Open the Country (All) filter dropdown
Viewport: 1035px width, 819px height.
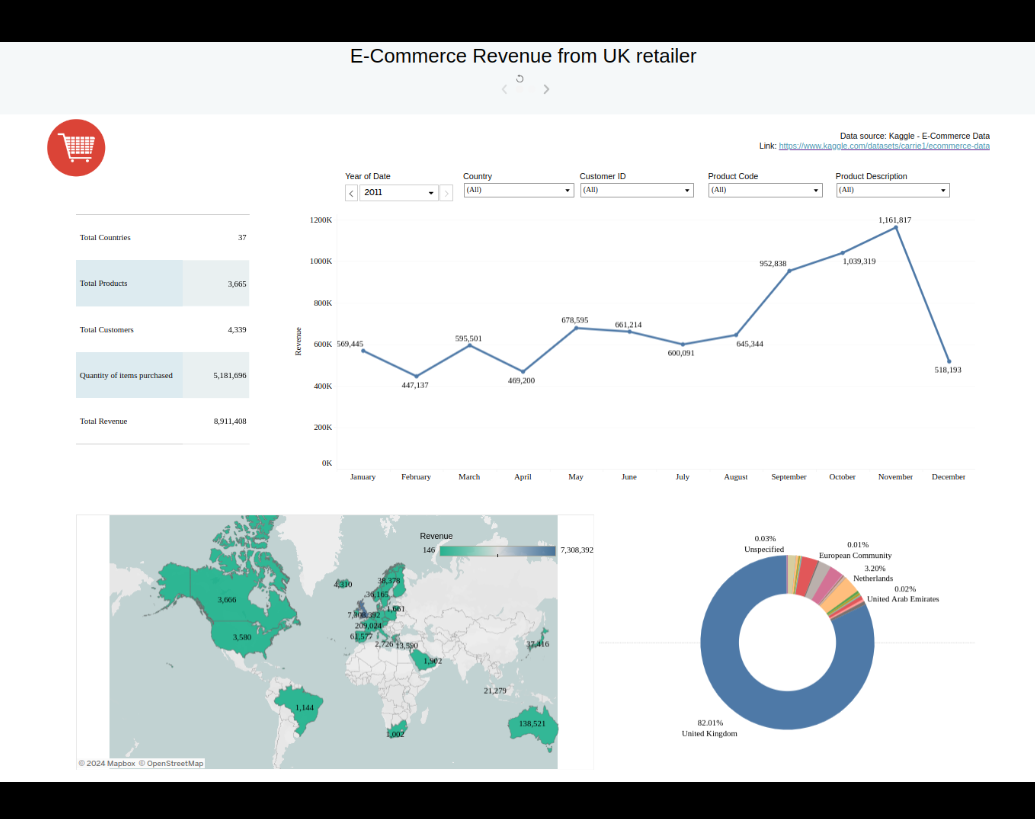[568, 190]
